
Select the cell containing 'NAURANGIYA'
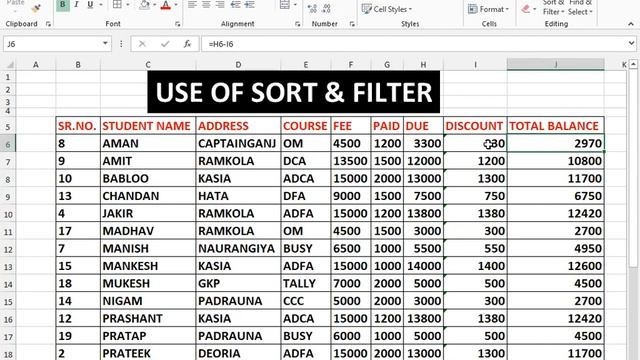(x=238, y=248)
